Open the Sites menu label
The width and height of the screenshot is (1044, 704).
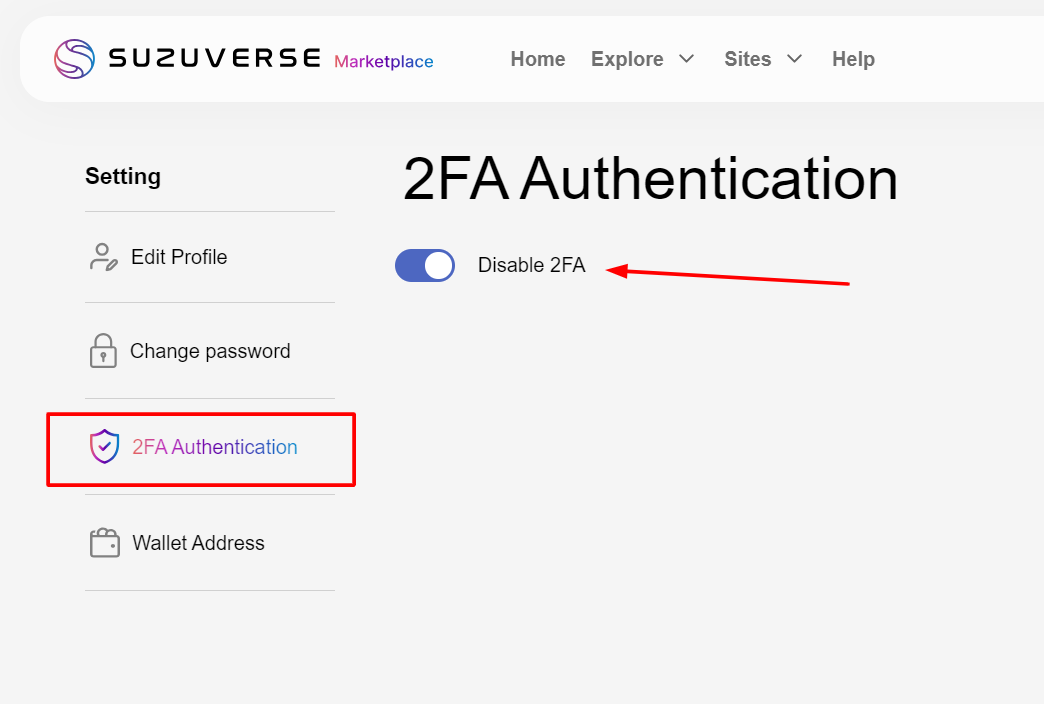[x=748, y=59]
